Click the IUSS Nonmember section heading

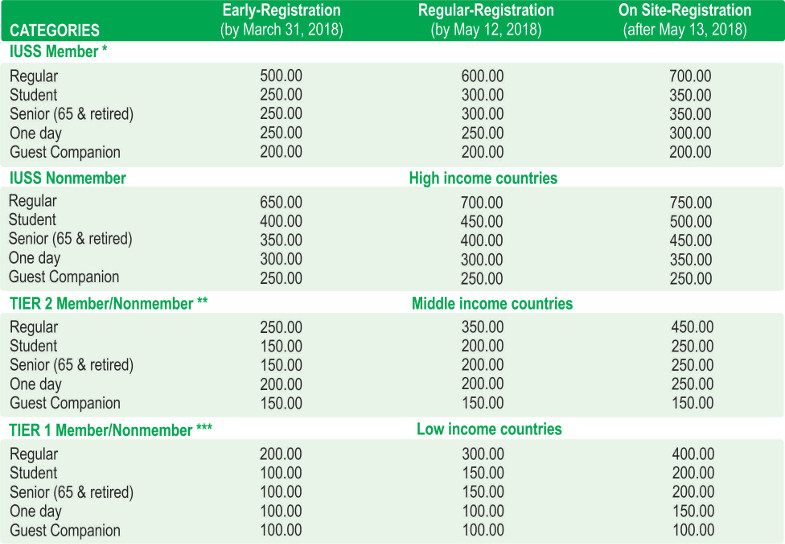(x=67, y=178)
